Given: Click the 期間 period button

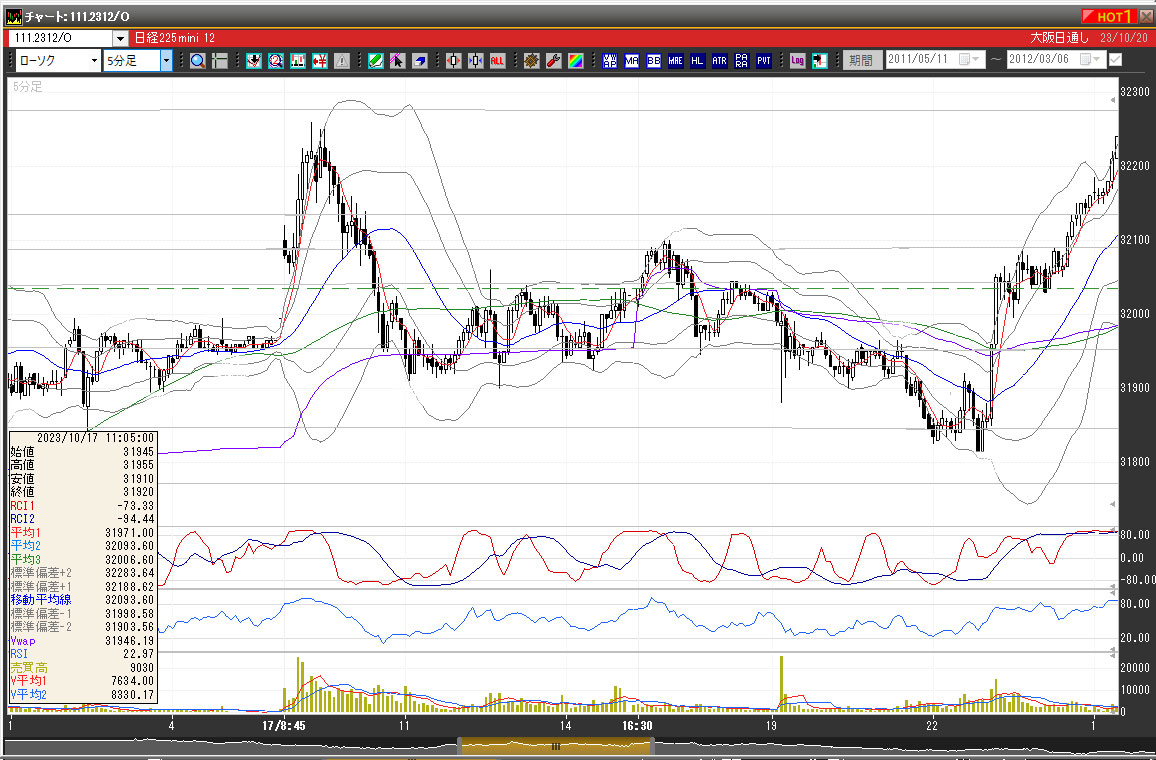Looking at the screenshot, I should pyautogui.click(x=861, y=61).
